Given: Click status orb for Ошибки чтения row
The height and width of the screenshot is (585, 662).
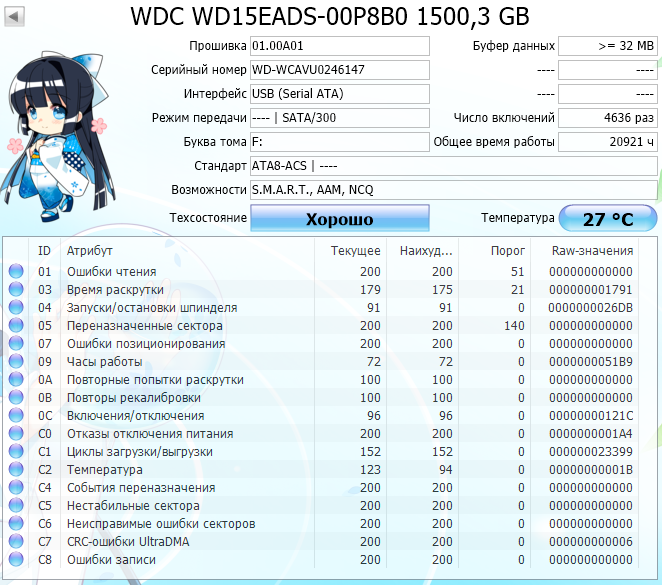Looking at the screenshot, I should coord(16,271).
